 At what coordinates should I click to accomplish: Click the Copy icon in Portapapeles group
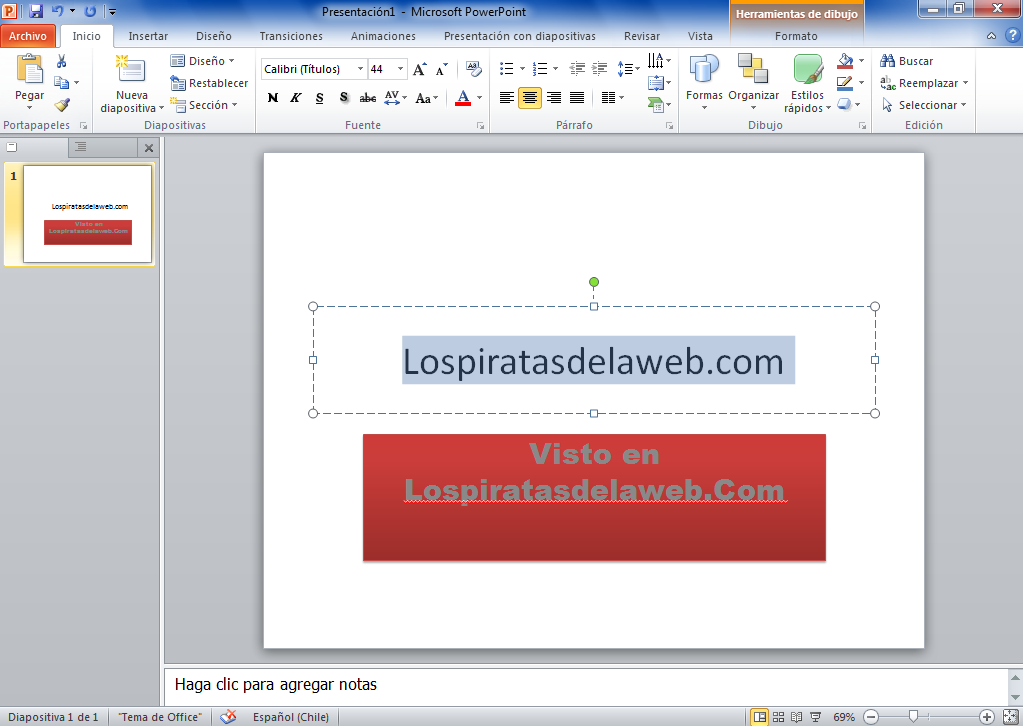click(61, 83)
